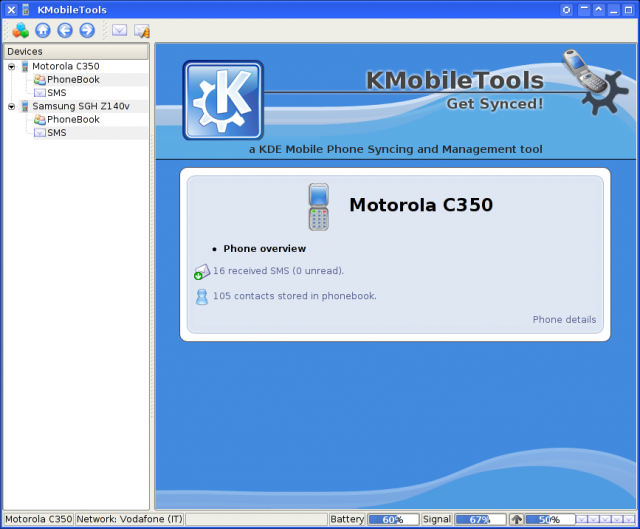The height and width of the screenshot is (529, 640).
Task: Click the received SMS envelope icon
Action: click(x=202, y=272)
